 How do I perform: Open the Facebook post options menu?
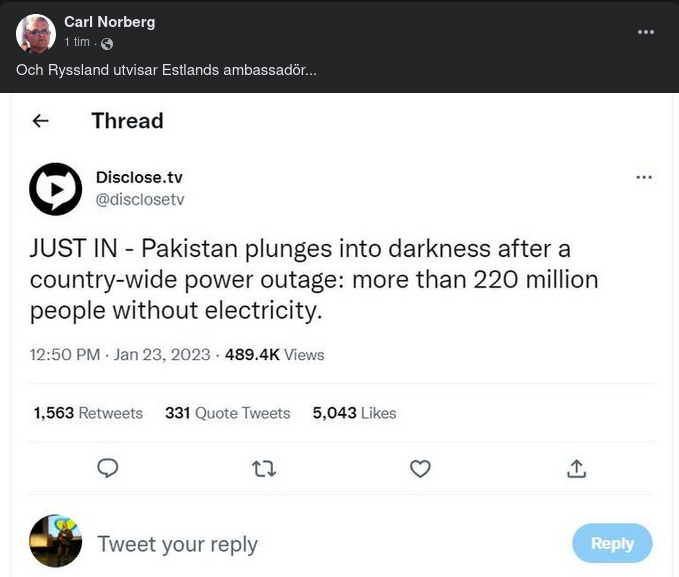[646, 32]
